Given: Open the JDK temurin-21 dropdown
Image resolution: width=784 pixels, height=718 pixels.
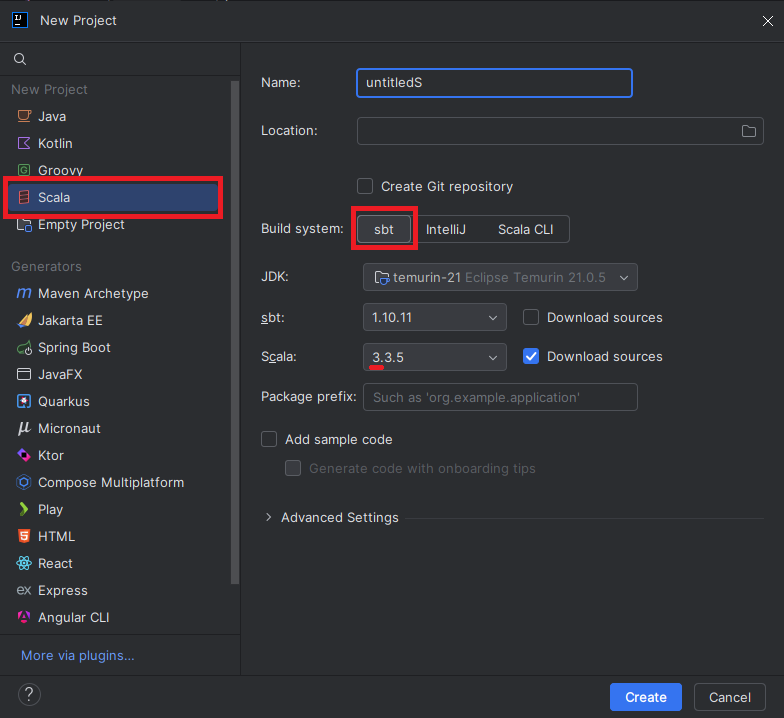Looking at the screenshot, I should (x=500, y=277).
